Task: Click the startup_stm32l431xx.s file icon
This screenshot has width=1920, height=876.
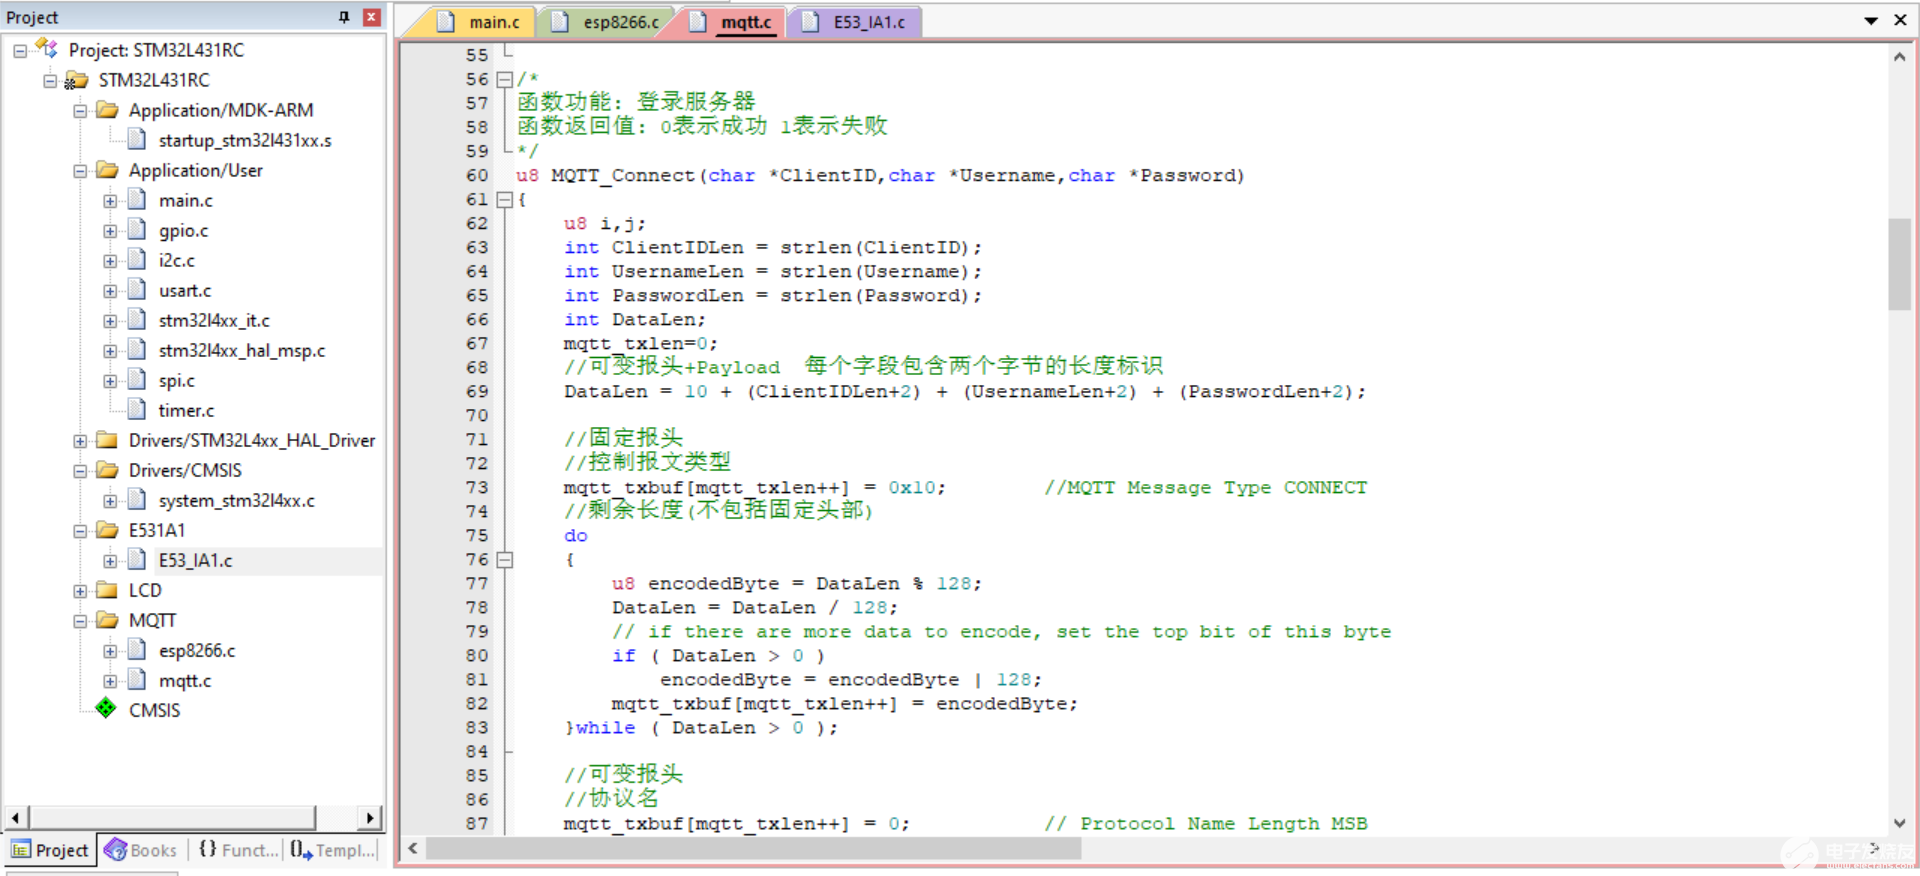Action: pos(137,140)
